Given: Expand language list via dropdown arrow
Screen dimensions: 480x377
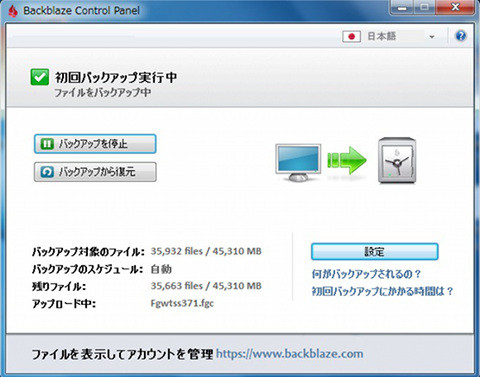Looking at the screenshot, I should pos(432,37).
